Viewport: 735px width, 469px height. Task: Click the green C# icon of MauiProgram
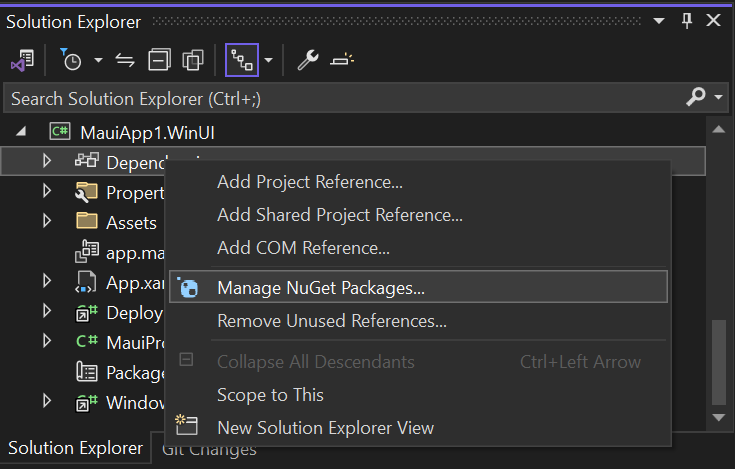87,341
